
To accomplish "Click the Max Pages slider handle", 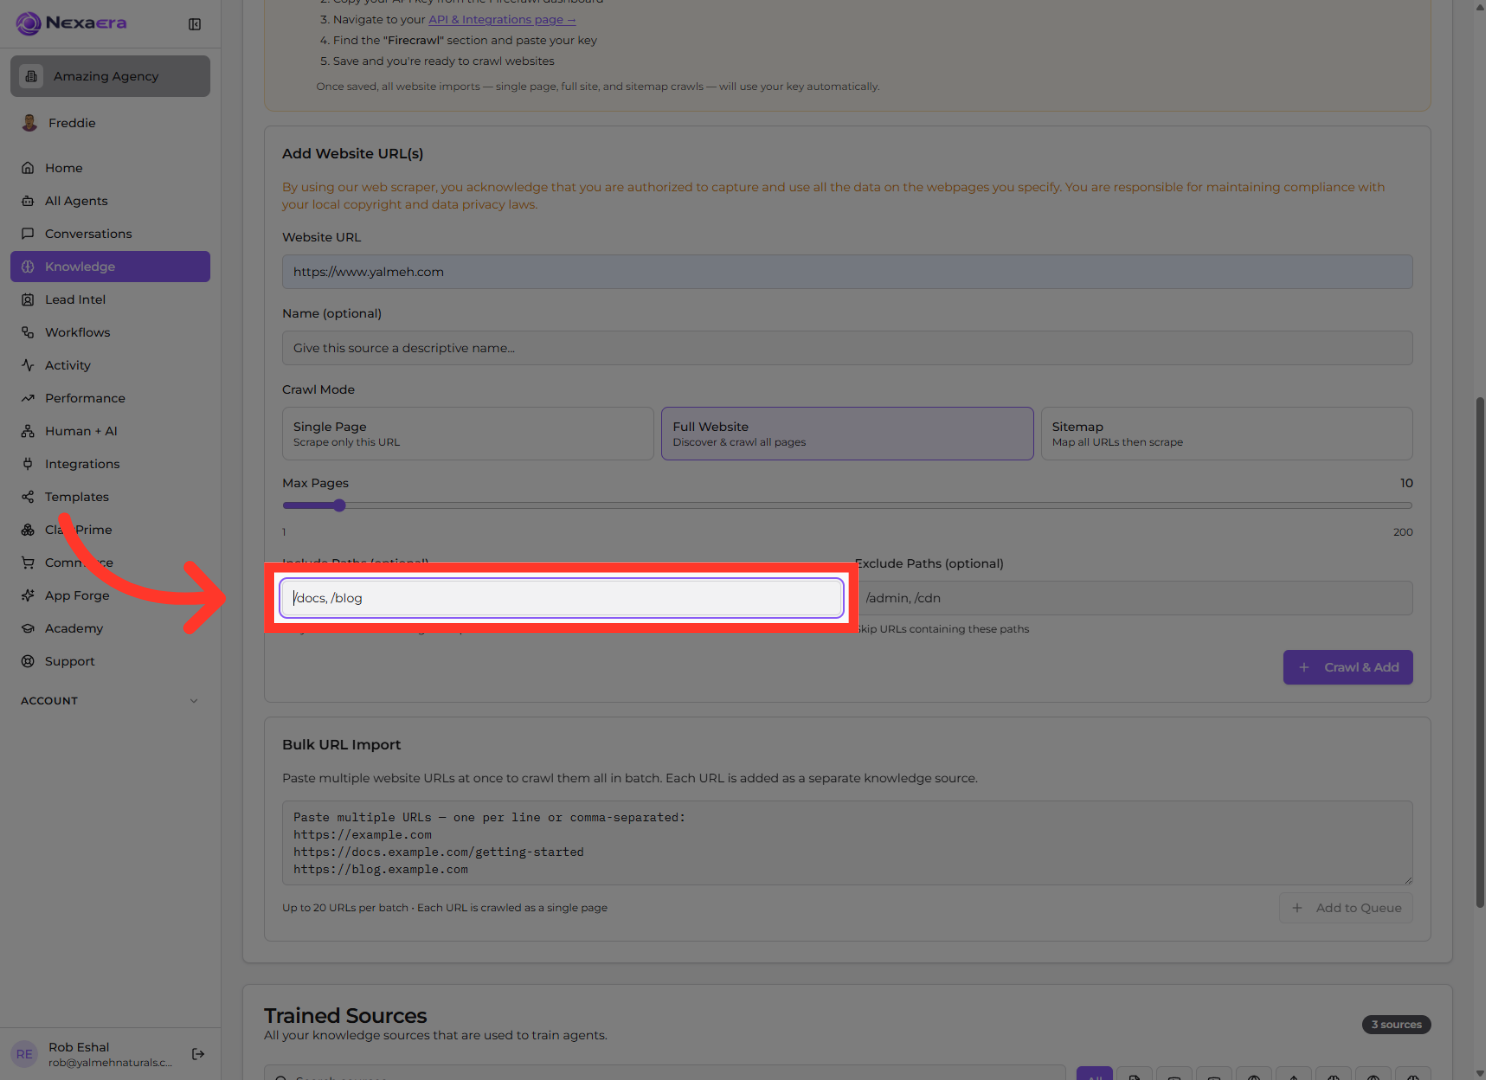I will point(340,506).
